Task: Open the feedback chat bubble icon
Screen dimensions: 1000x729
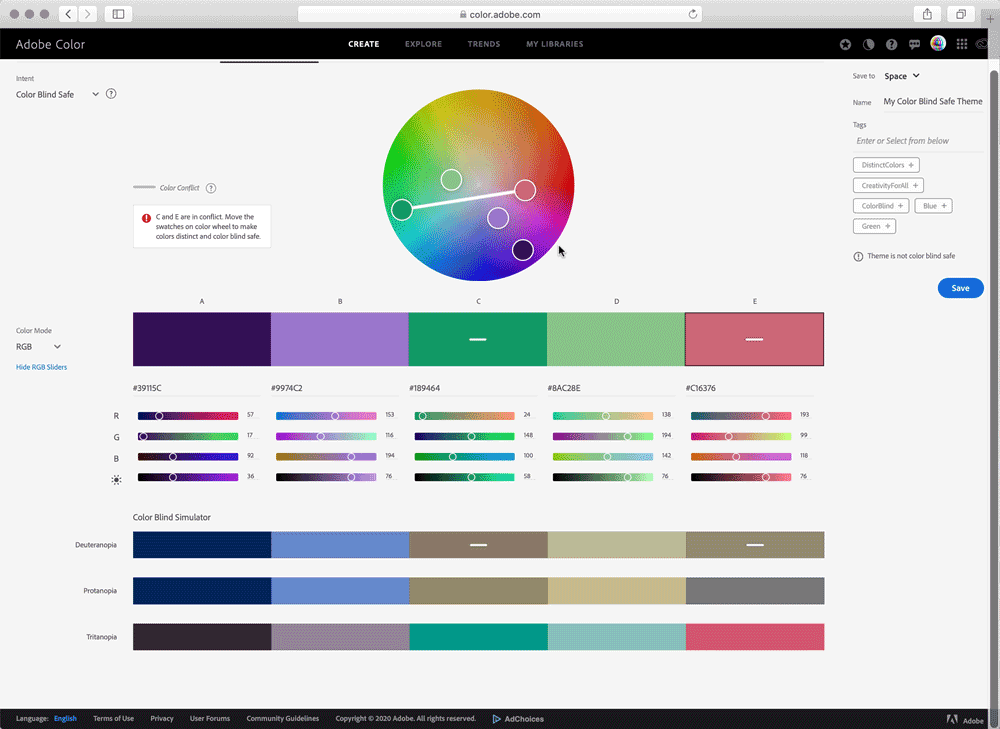Action: 914,44
